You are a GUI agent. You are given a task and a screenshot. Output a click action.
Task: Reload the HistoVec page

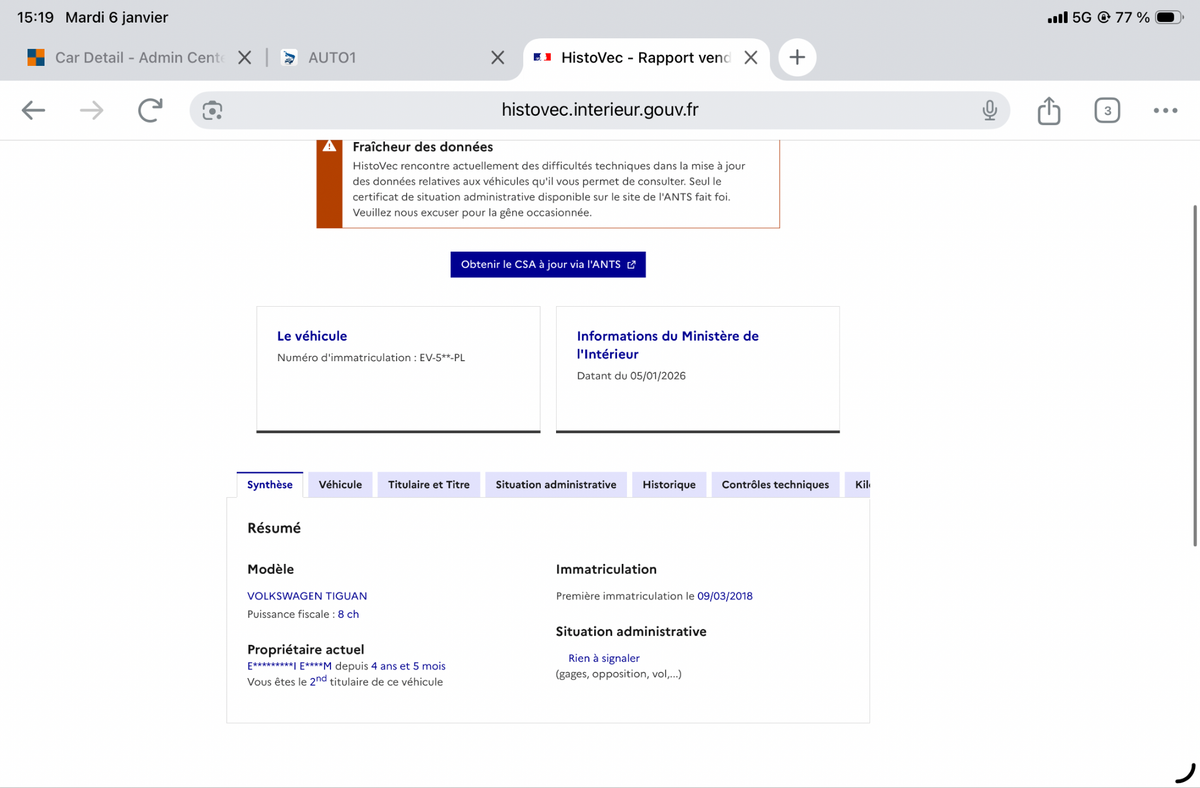[x=150, y=111]
